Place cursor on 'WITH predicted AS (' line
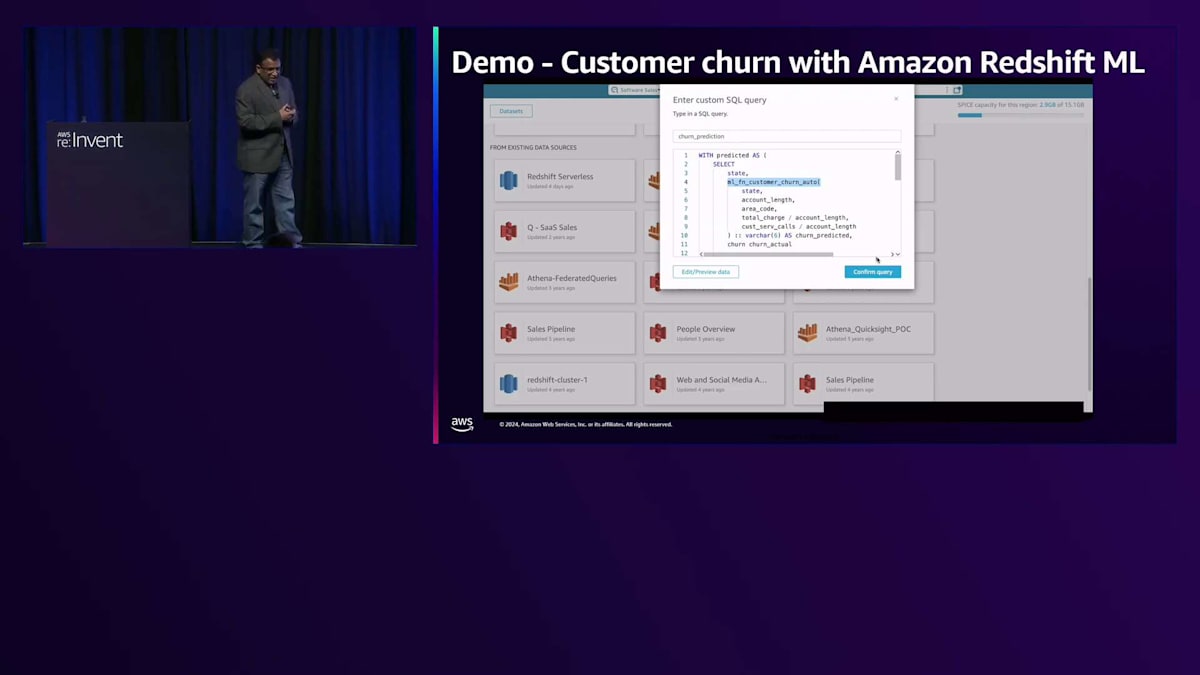 pos(732,155)
